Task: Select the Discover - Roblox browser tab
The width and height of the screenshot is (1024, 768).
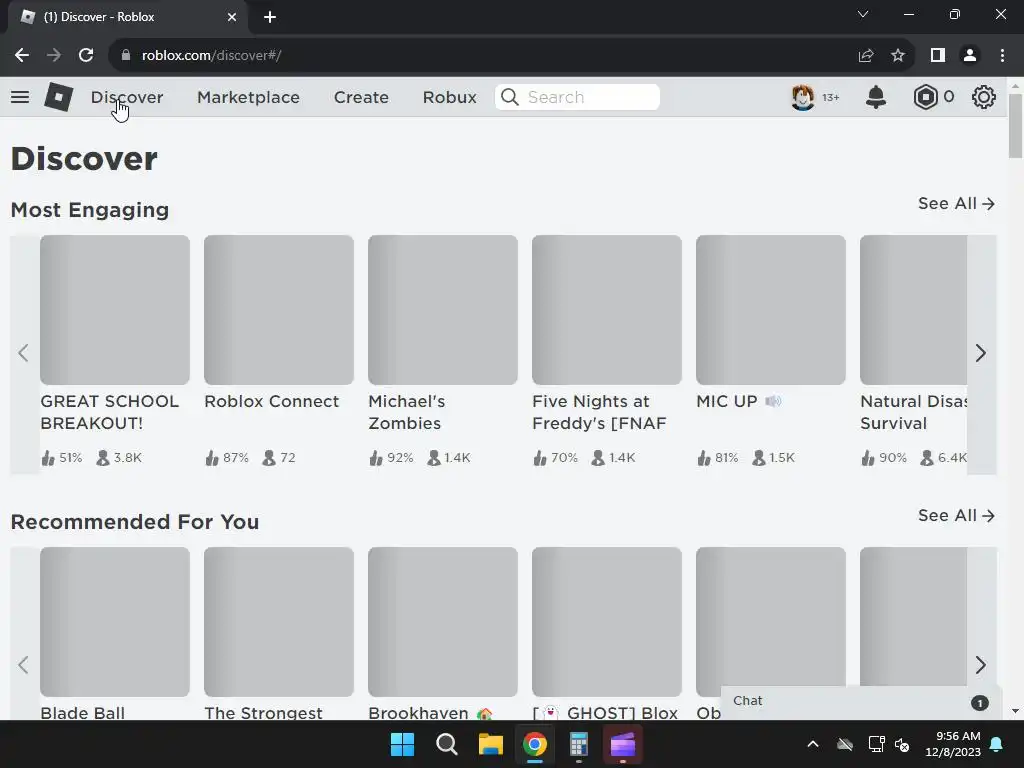Action: coord(127,17)
